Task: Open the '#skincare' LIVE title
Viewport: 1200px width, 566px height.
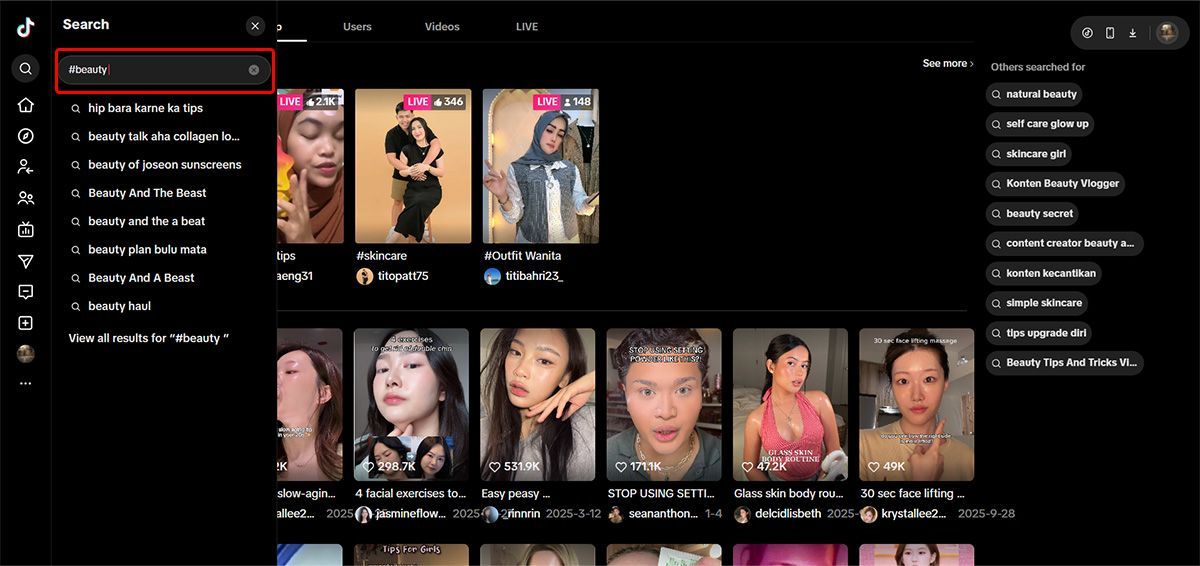Action: (382, 256)
